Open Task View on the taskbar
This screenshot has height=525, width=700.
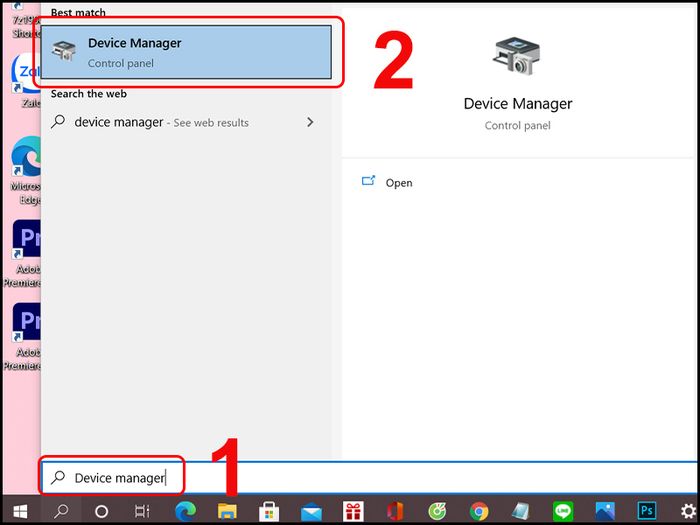pyautogui.click(x=142, y=511)
